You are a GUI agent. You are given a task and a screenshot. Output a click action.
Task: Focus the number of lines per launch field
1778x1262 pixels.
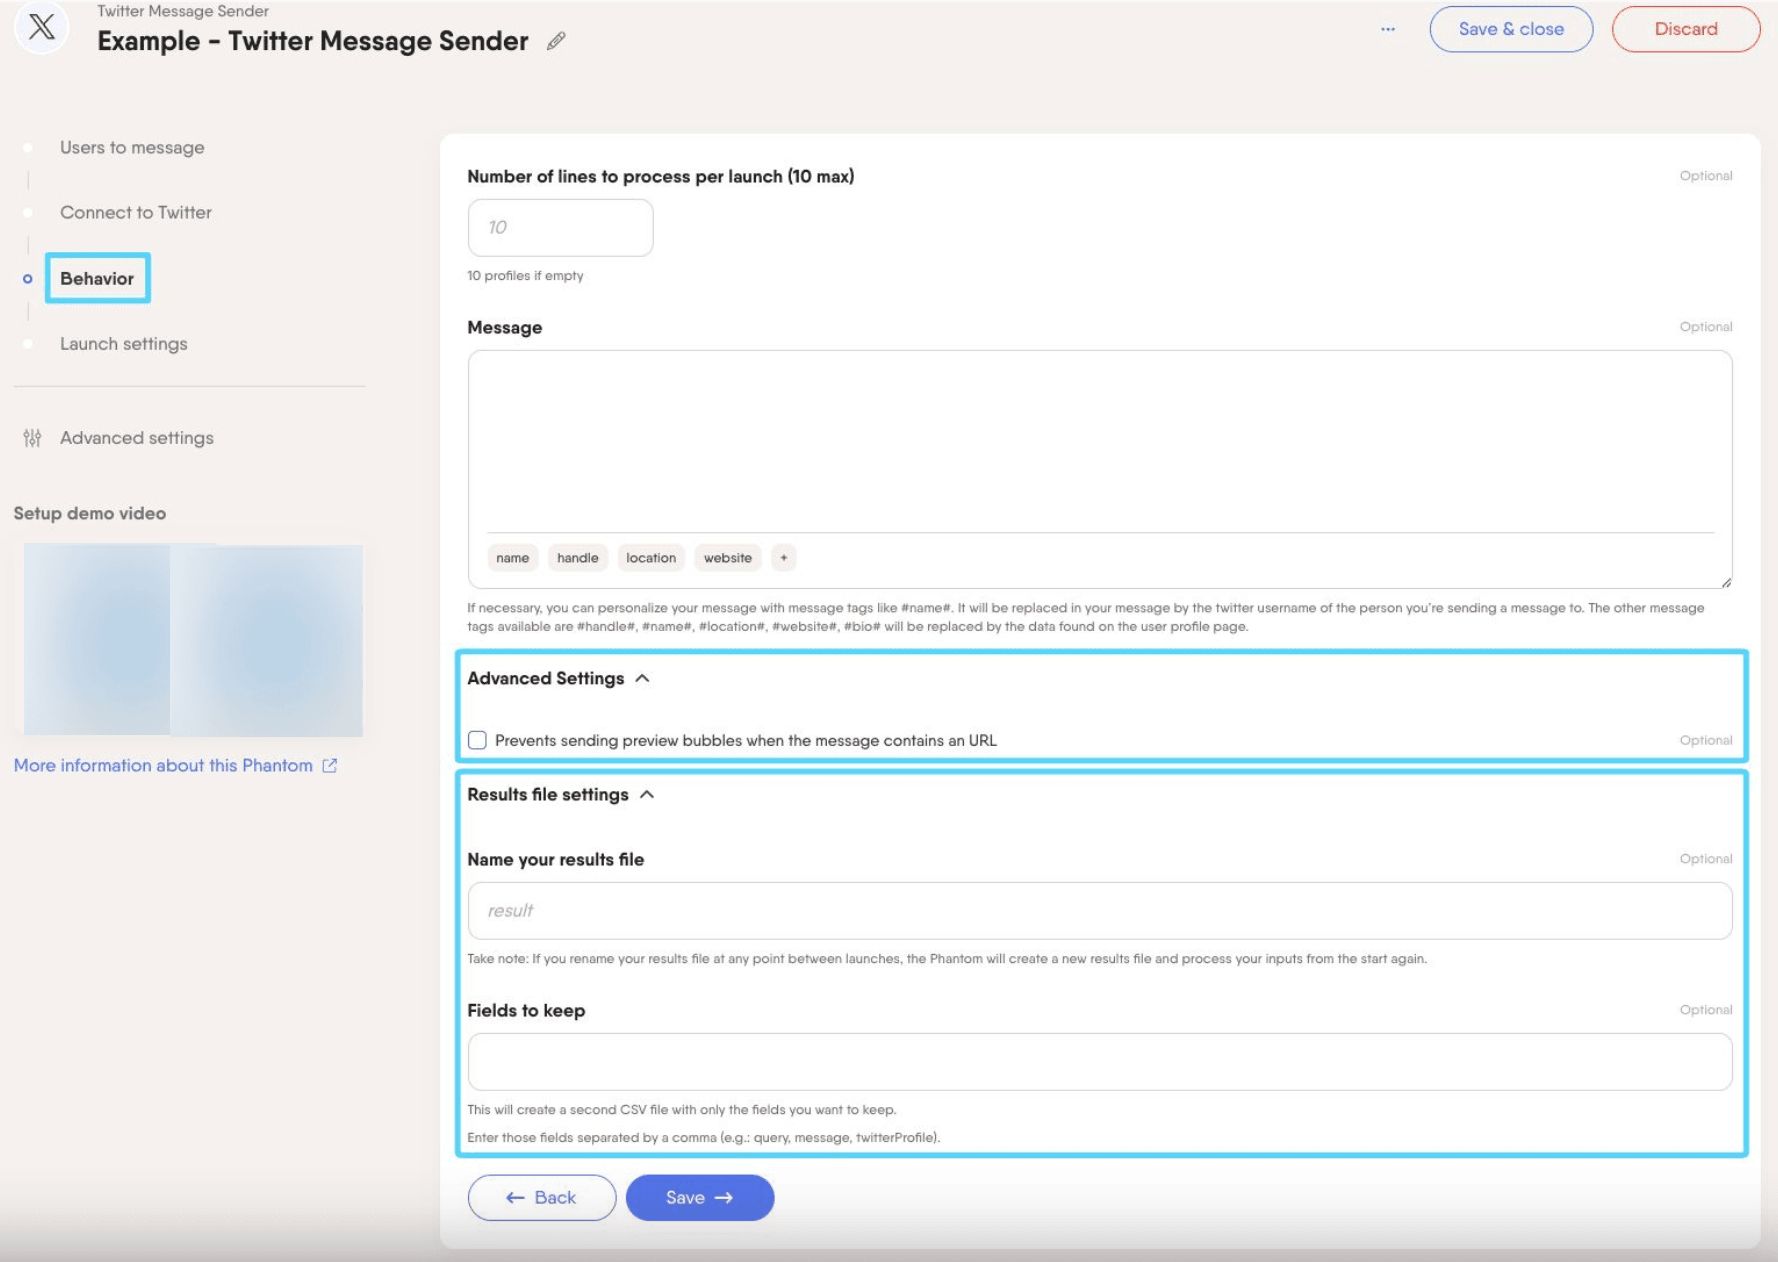pos(560,227)
